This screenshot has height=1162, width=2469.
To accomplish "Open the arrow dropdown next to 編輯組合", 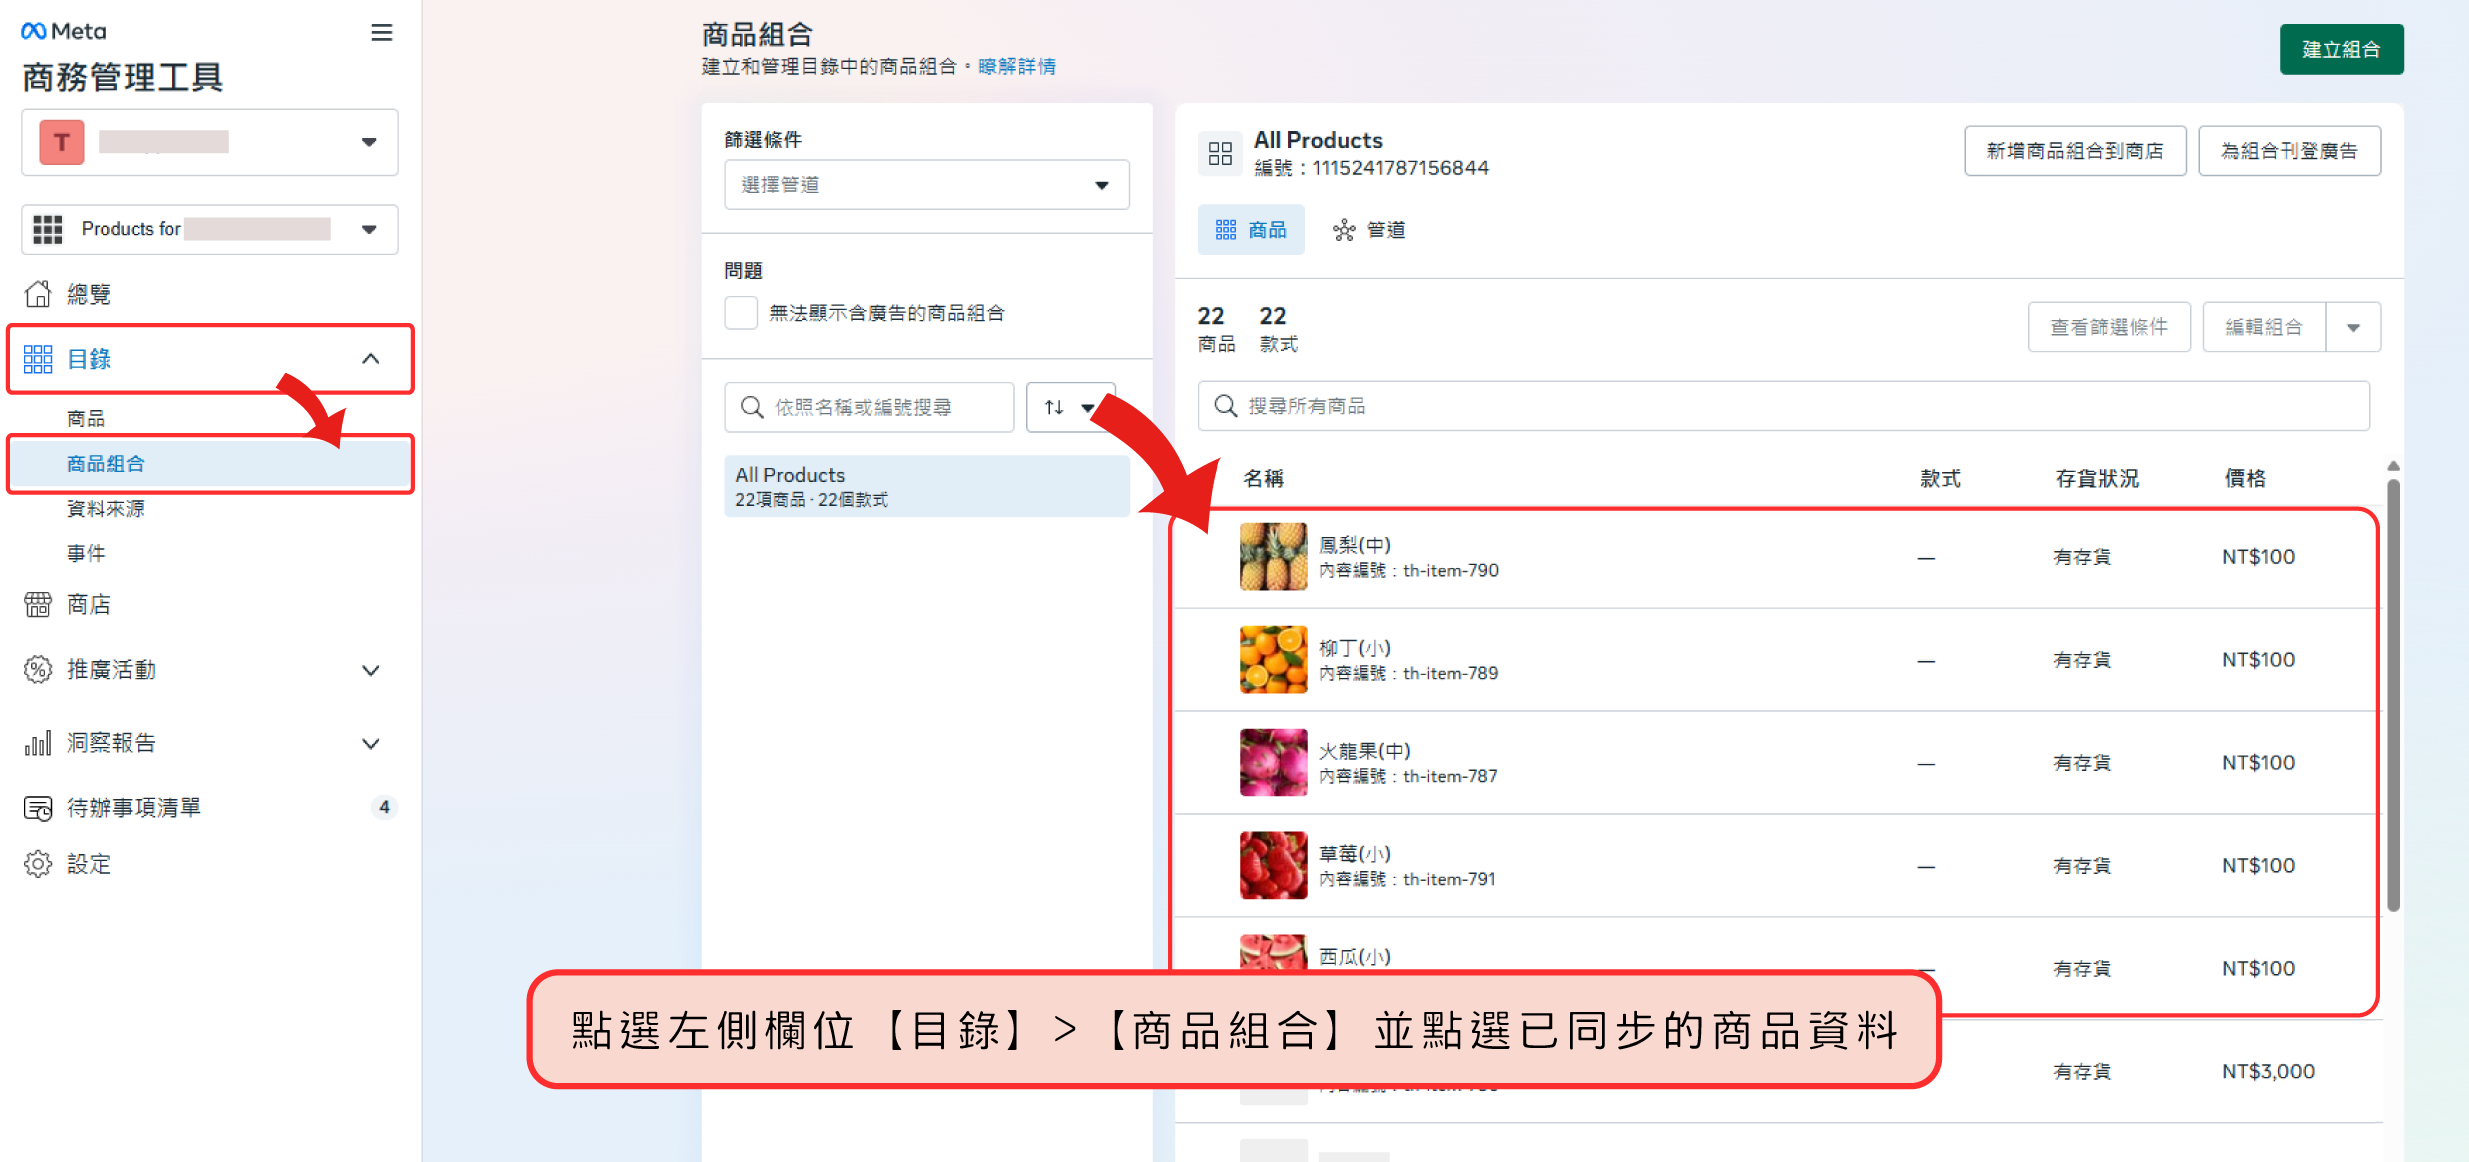I will [2353, 328].
